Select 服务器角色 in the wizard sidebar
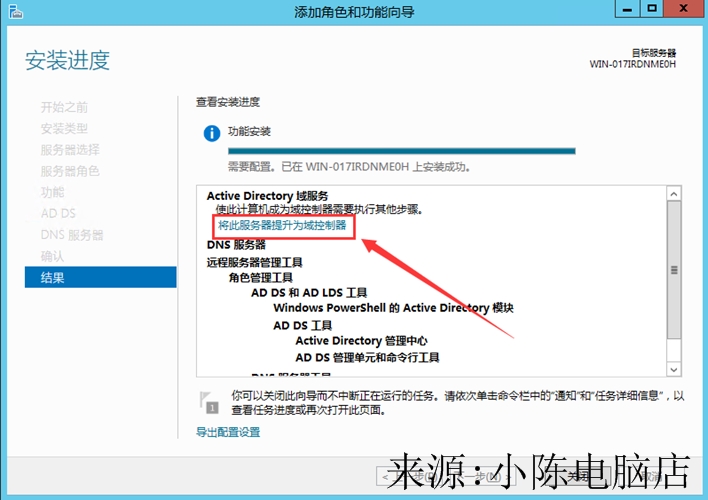 [x=70, y=171]
